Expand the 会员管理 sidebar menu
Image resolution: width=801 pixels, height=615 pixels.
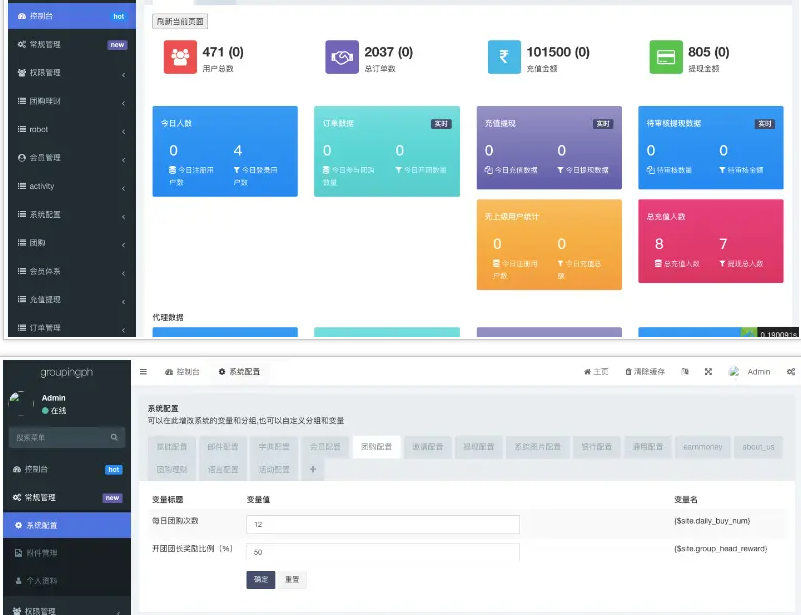[68, 157]
